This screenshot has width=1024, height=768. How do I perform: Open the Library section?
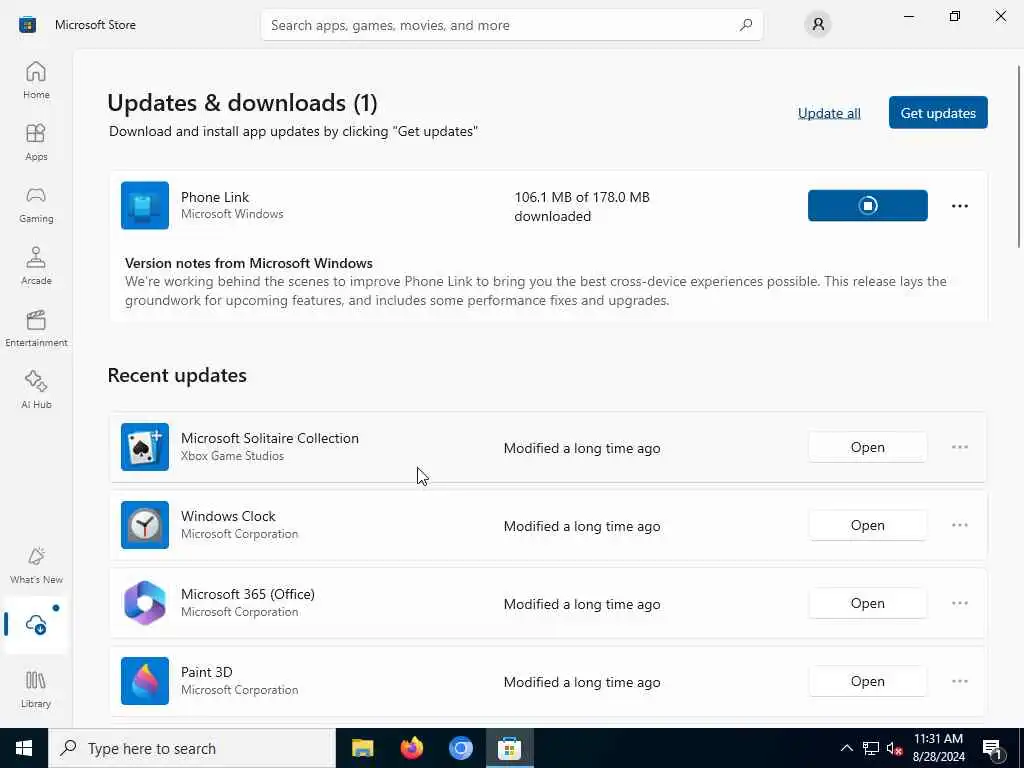pyautogui.click(x=36, y=689)
